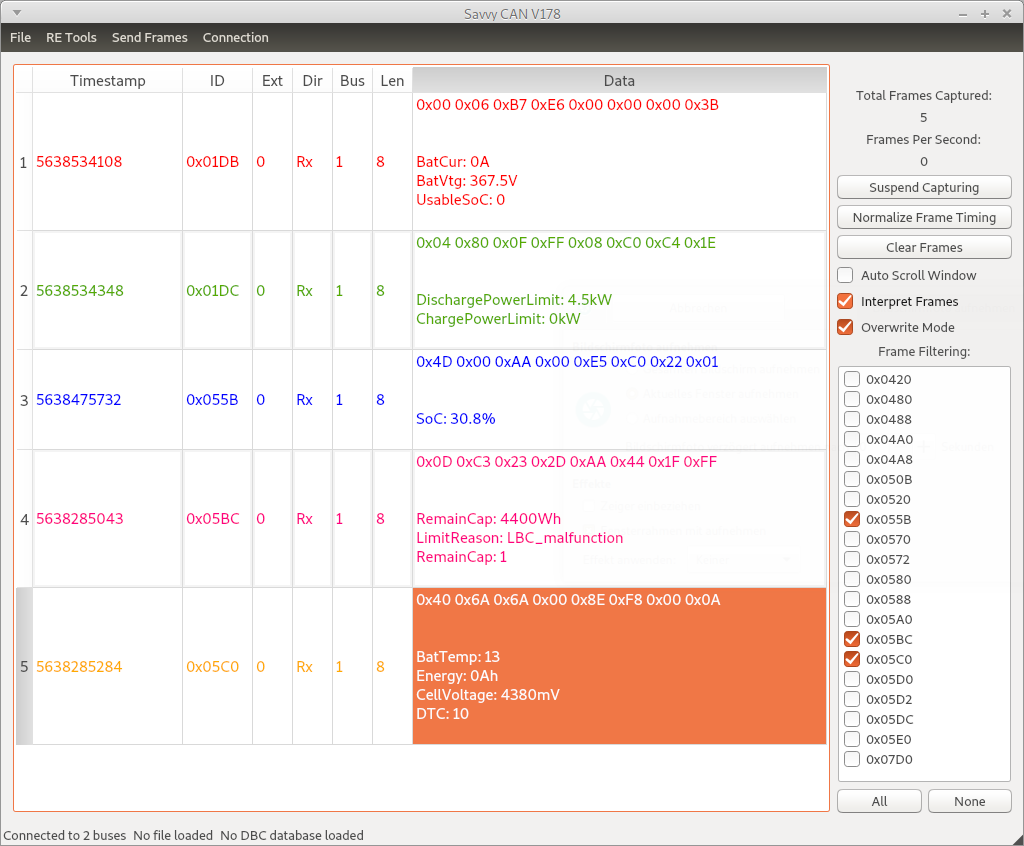Check the 0x0420 frame filter
The width and height of the screenshot is (1024, 846).
pos(852,379)
